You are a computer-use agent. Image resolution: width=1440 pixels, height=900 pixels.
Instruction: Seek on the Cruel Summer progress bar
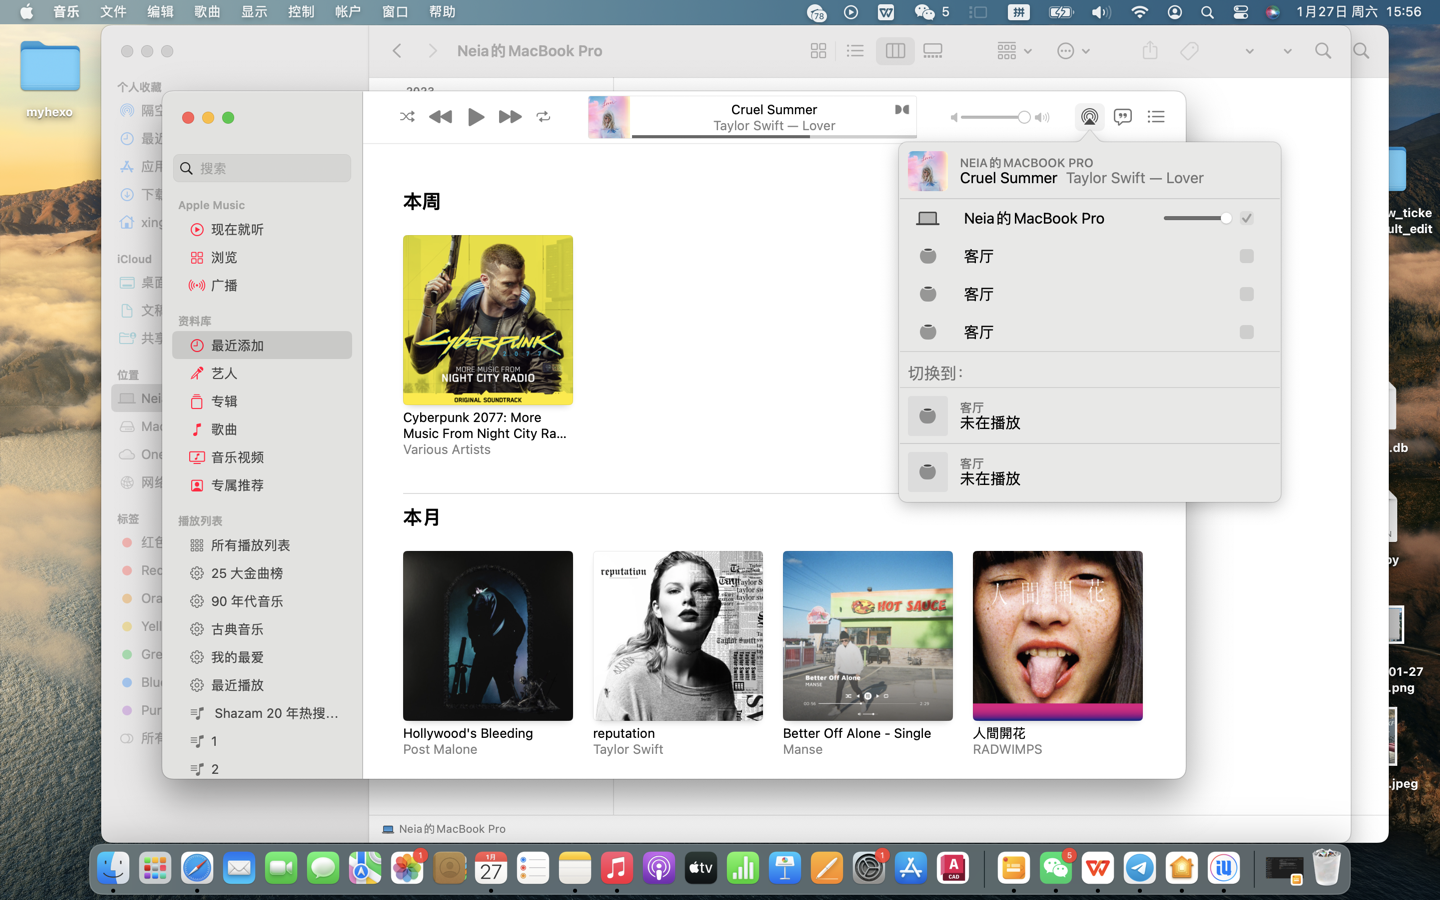[x=774, y=136]
